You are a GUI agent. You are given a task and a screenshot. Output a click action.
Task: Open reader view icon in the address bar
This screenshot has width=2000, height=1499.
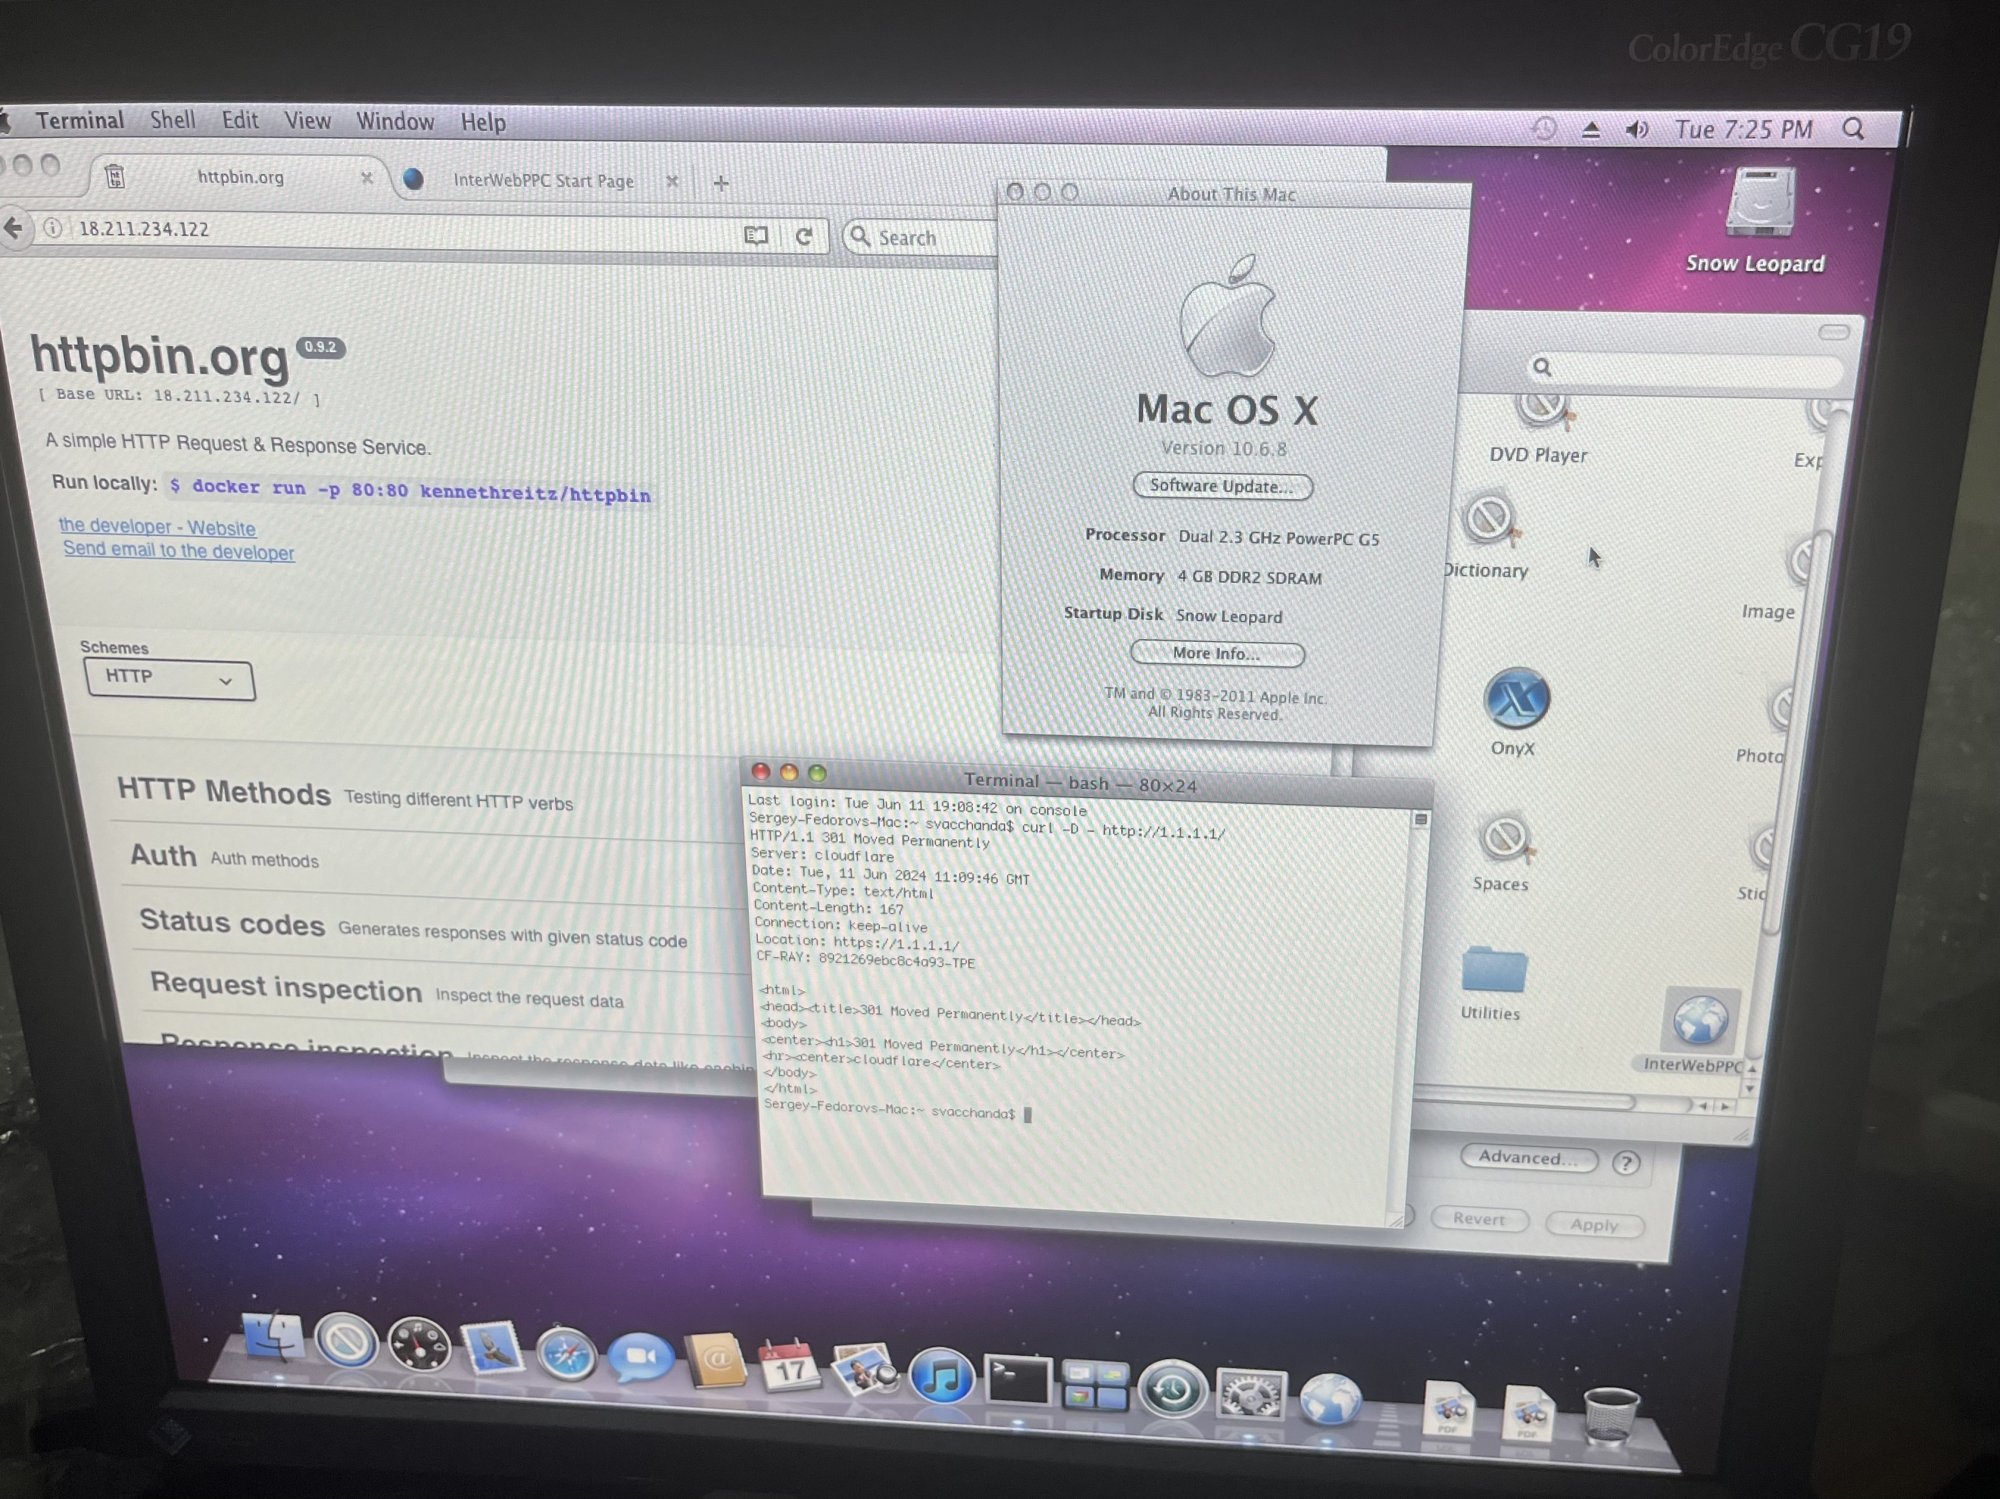pos(756,236)
